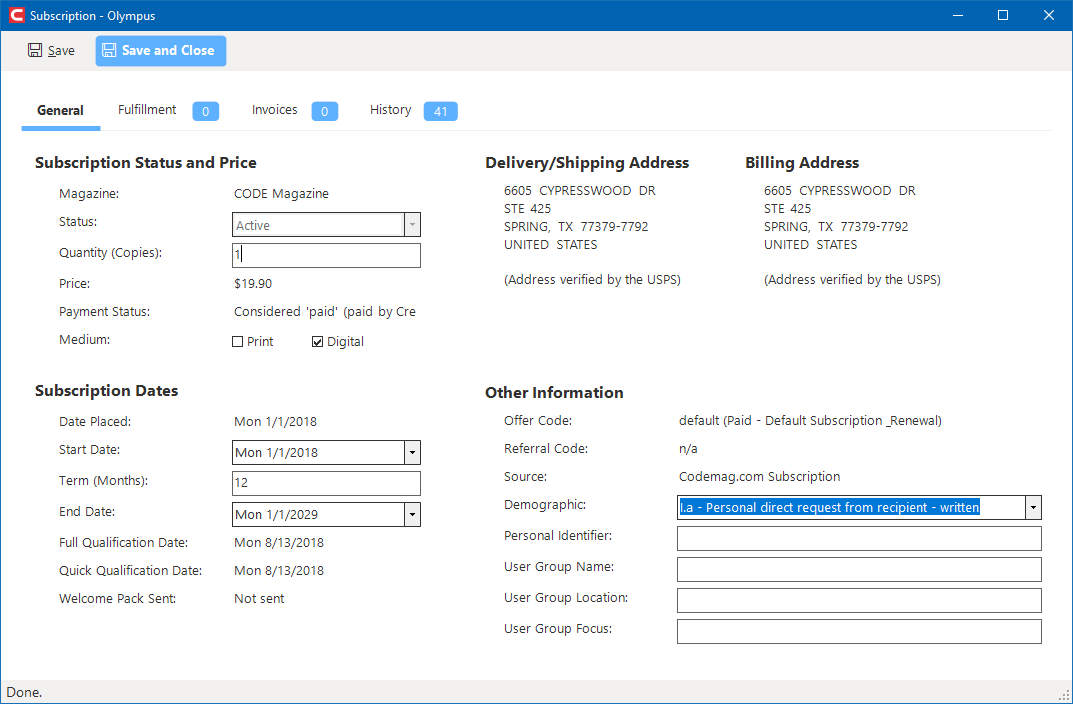The width and height of the screenshot is (1073, 704).
Task: Click the delivery address line 'SPRING, TX 77379-7792'
Action: pos(576,226)
